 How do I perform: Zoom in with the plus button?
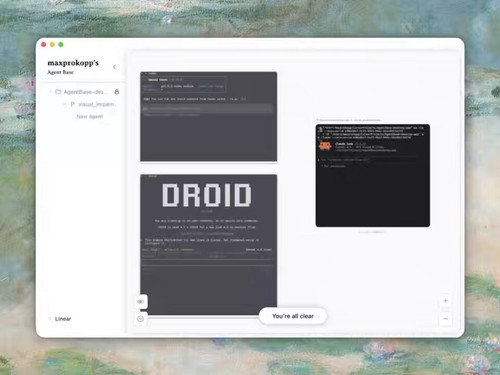(446, 301)
